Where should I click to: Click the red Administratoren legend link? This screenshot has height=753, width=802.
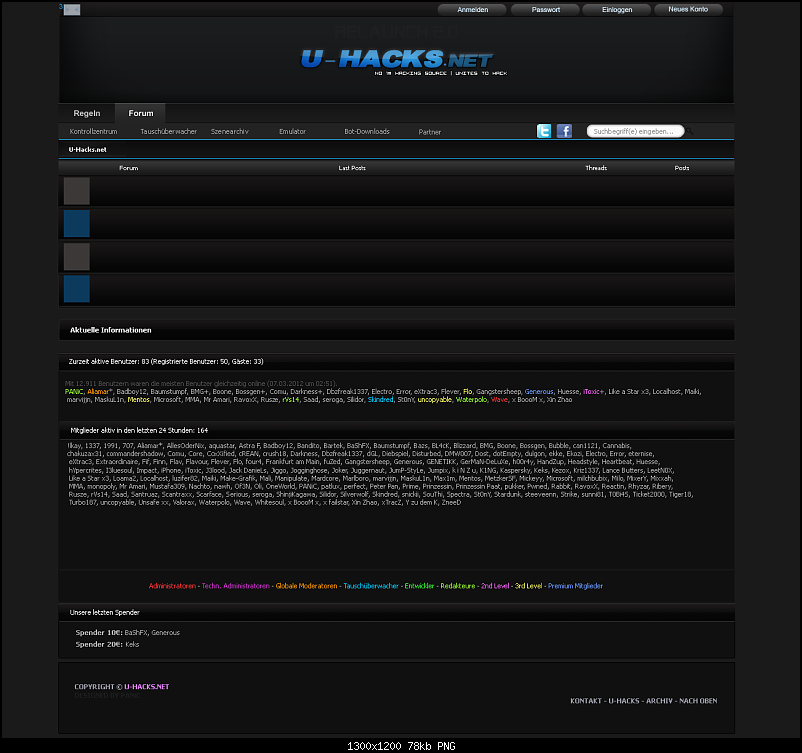[x=172, y=586]
